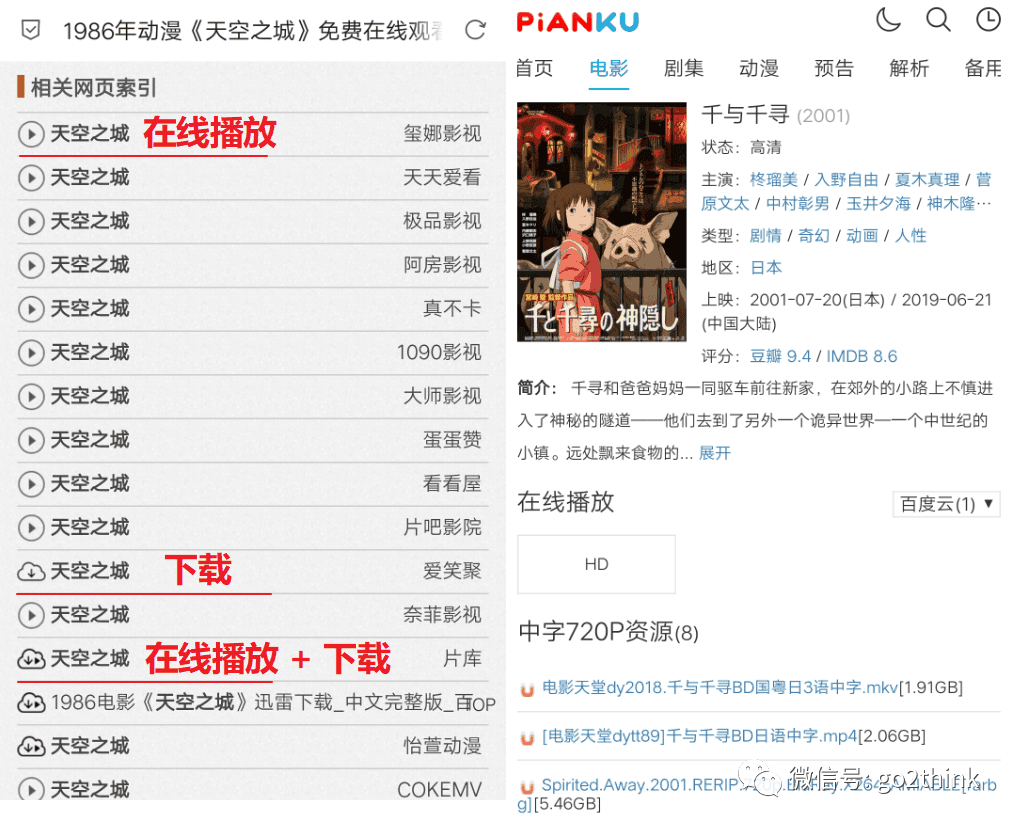Open the 预告 tab
This screenshot has width=1012, height=826.
[834, 68]
